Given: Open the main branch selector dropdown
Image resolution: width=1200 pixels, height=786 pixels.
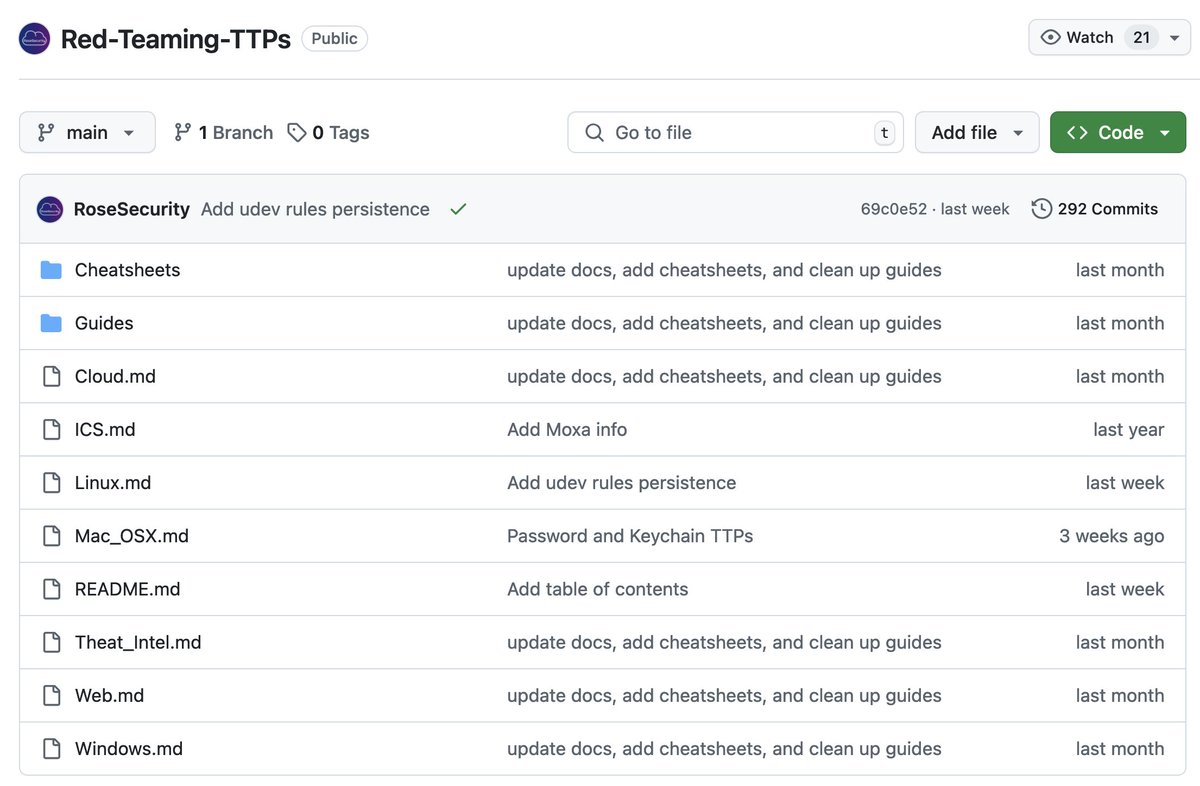Looking at the screenshot, I should pyautogui.click(x=87, y=132).
